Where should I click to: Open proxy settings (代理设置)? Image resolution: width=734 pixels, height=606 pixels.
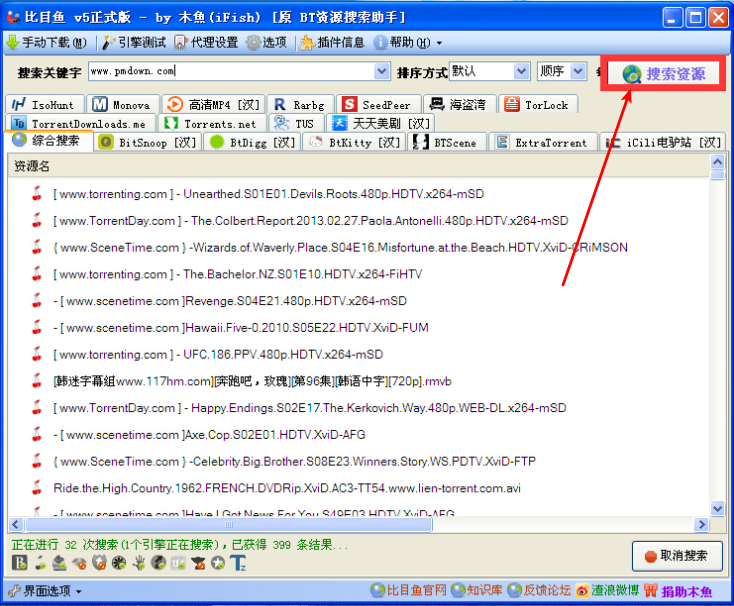[x=206, y=43]
